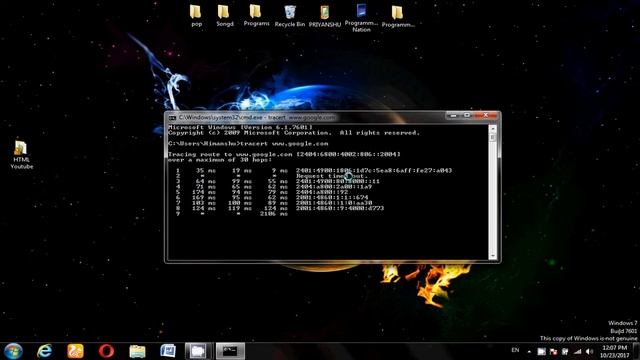
Task: Open Windows Explorer from the taskbar
Action: [137, 351]
